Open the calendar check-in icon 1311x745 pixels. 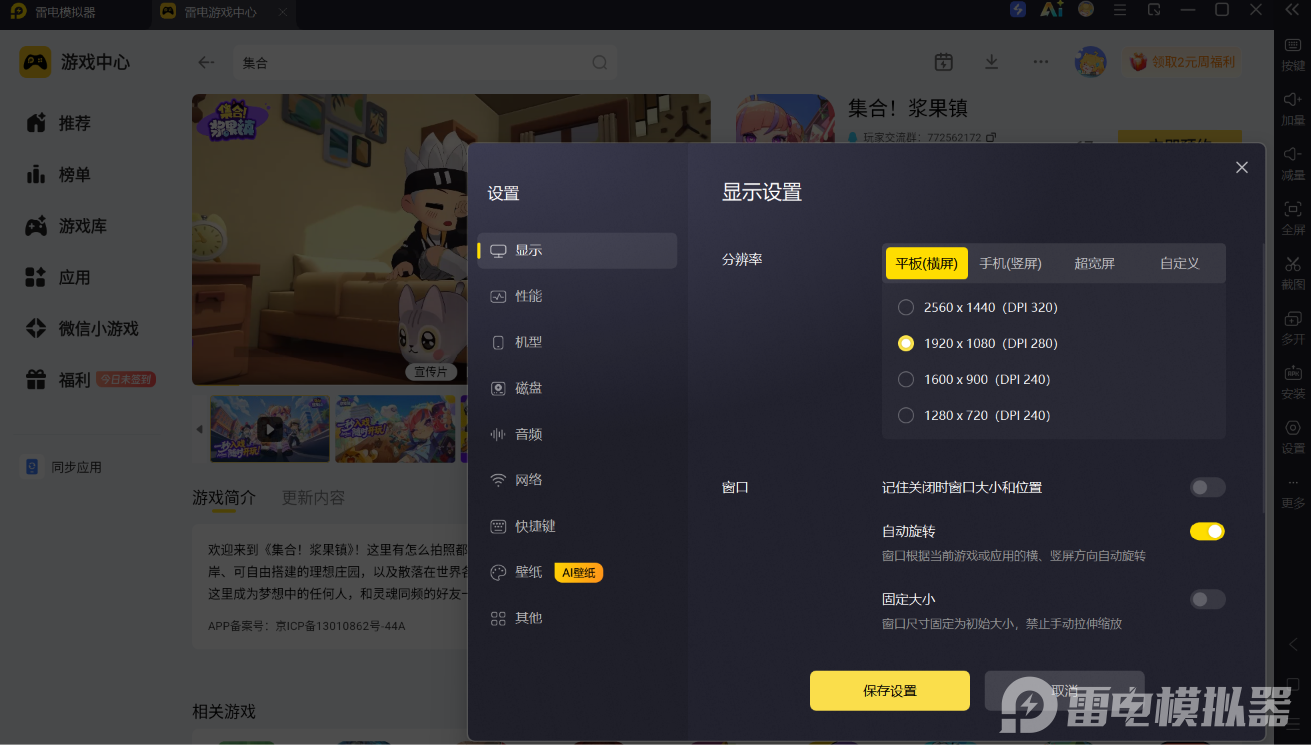(x=943, y=62)
